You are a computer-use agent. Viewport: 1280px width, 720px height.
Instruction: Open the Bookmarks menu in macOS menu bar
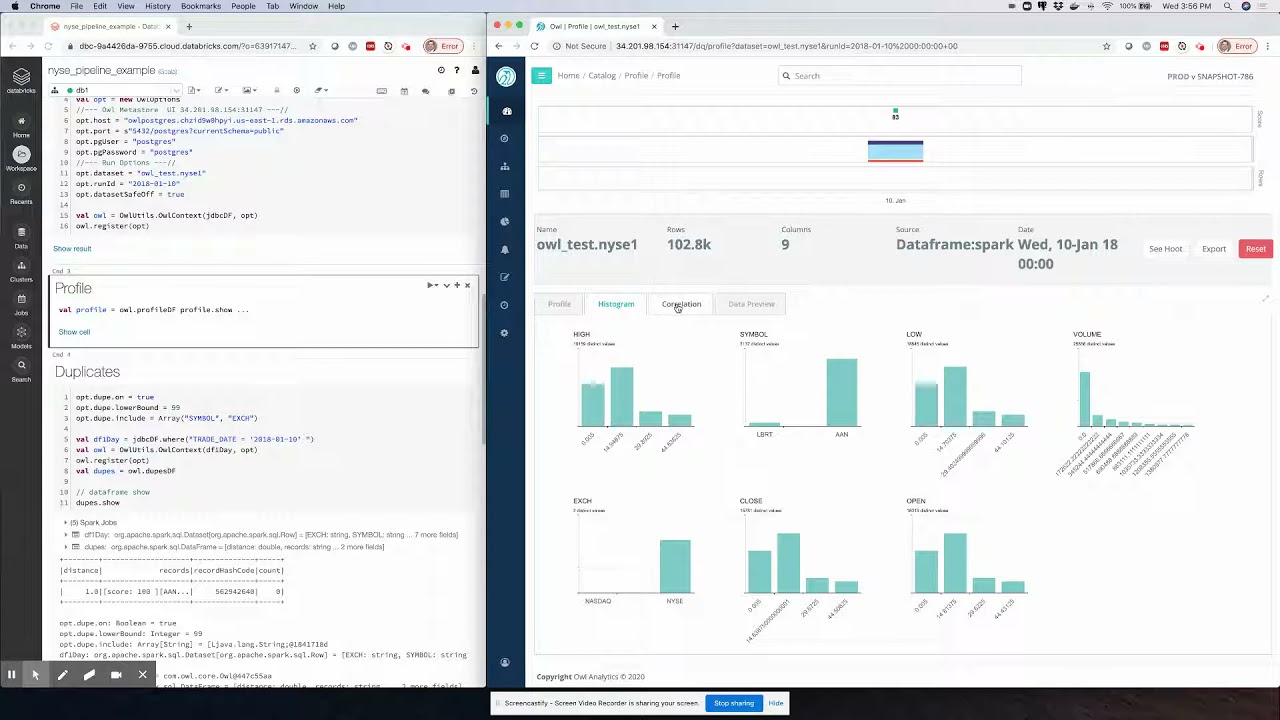point(200,6)
